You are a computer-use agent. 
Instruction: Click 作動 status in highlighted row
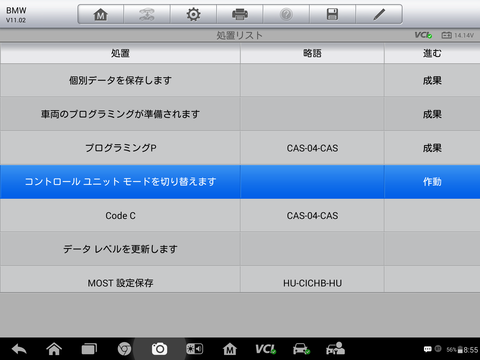coord(432,182)
